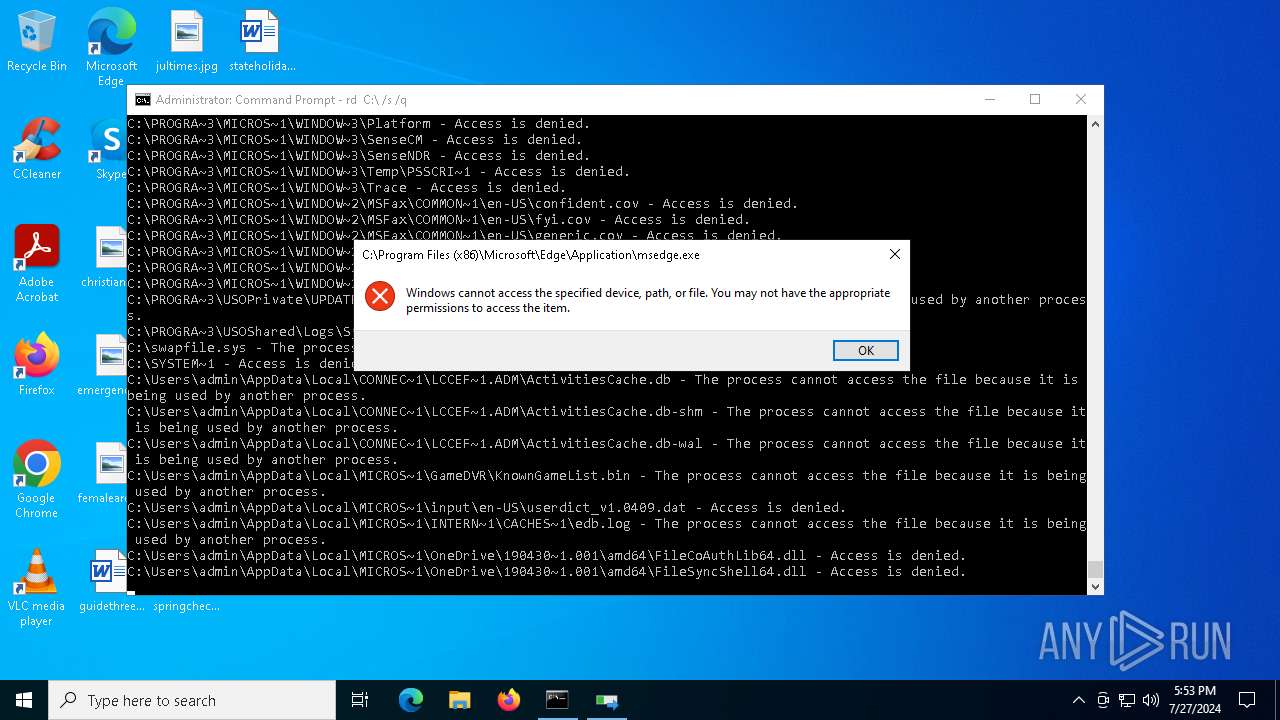Image resolution: width=1280 pixels, height=720 pixels.
Task: Launch Edge from the taskbar
Action: tap(411, 700)
